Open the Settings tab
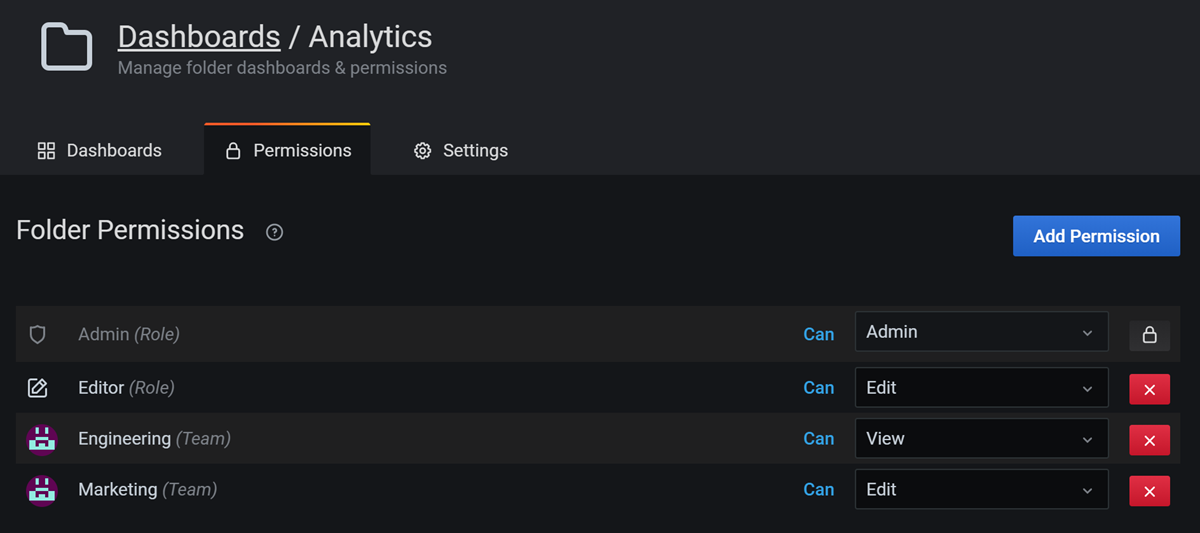 coord(461,151)
